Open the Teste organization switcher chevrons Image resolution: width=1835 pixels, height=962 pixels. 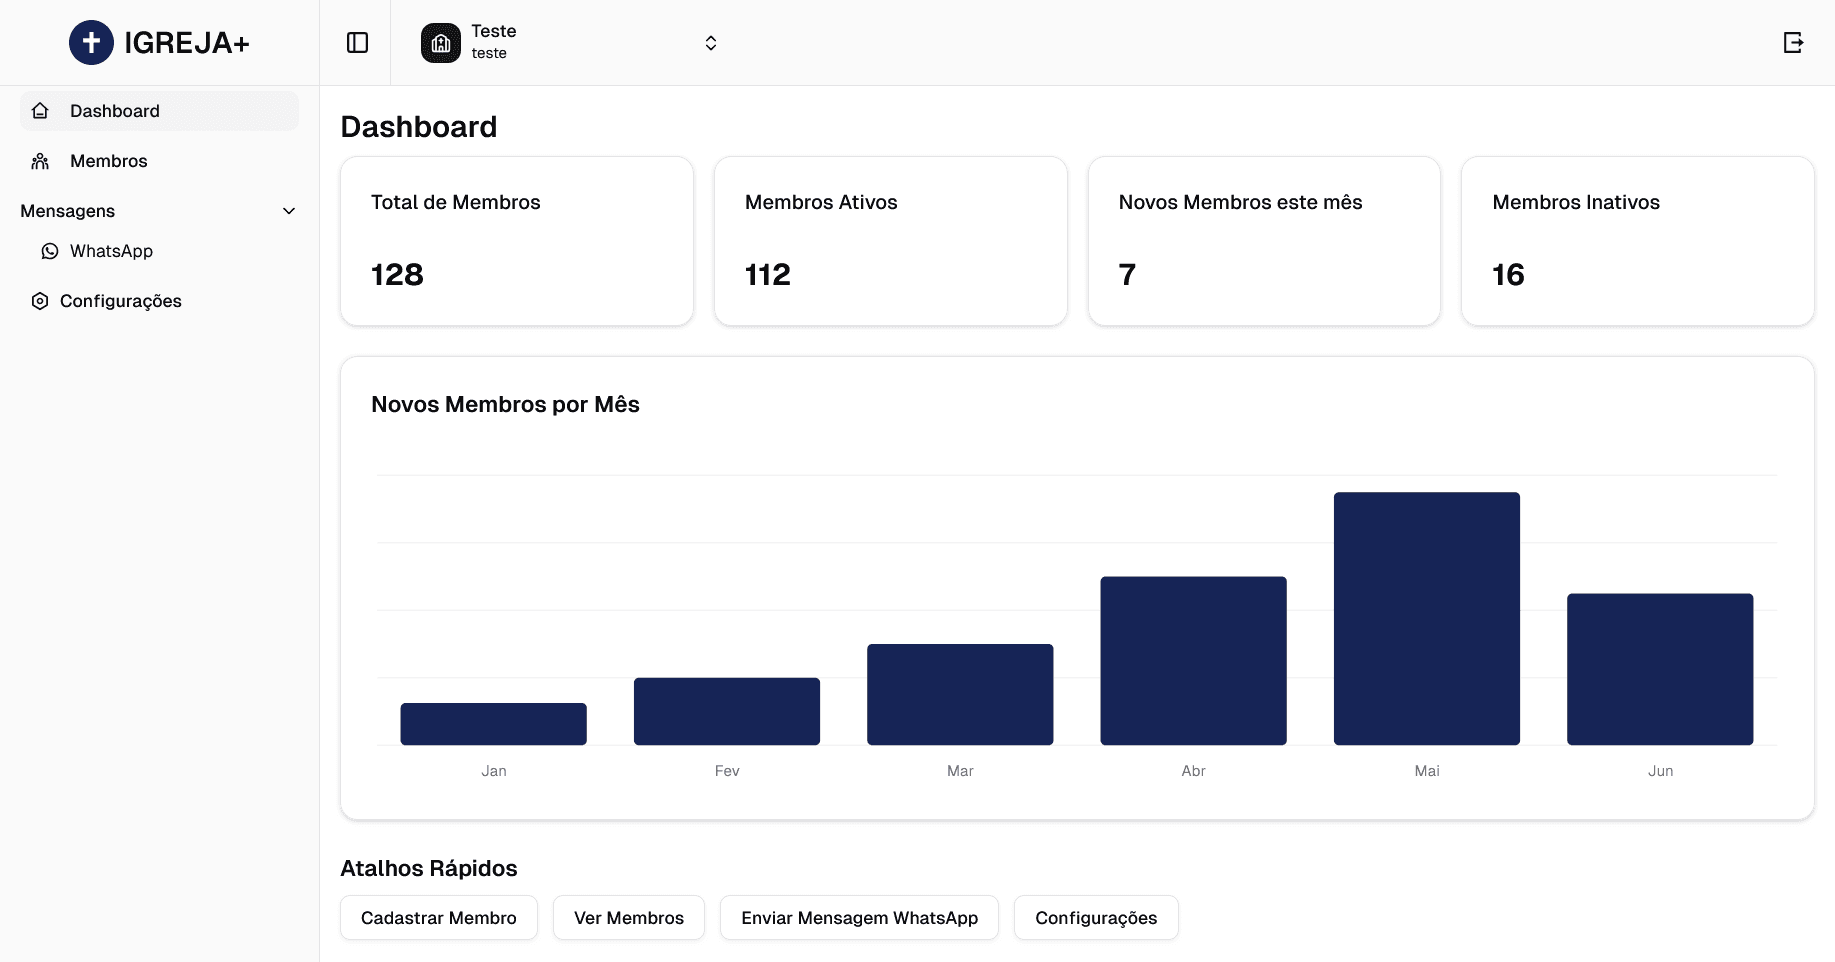pos(710,43)
